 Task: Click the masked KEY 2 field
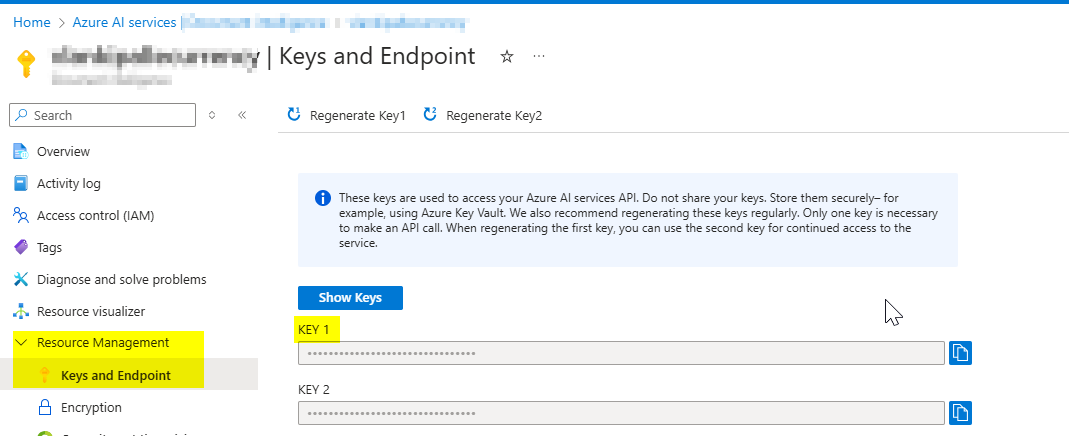point(621,413)
